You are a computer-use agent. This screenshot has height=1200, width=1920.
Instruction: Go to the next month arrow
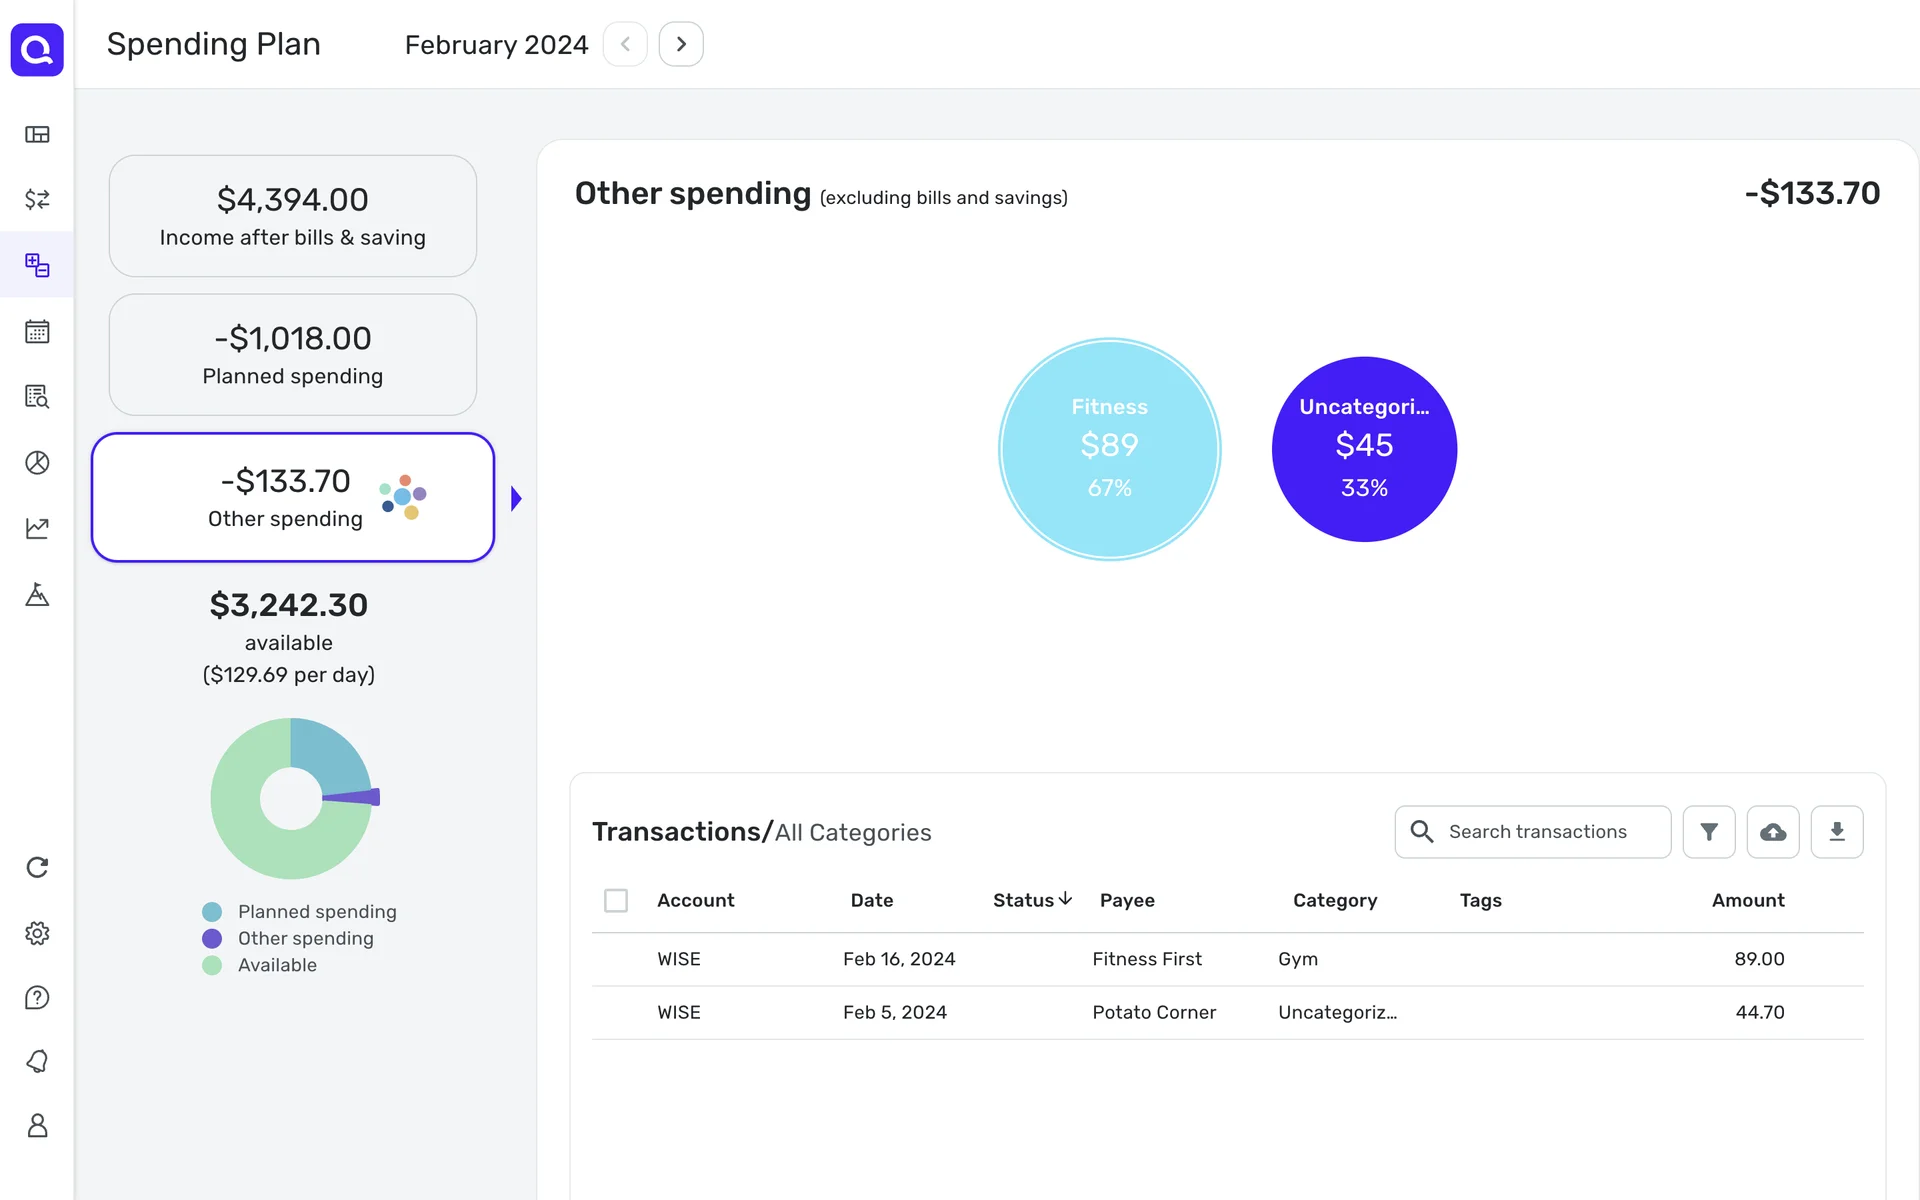681,44
